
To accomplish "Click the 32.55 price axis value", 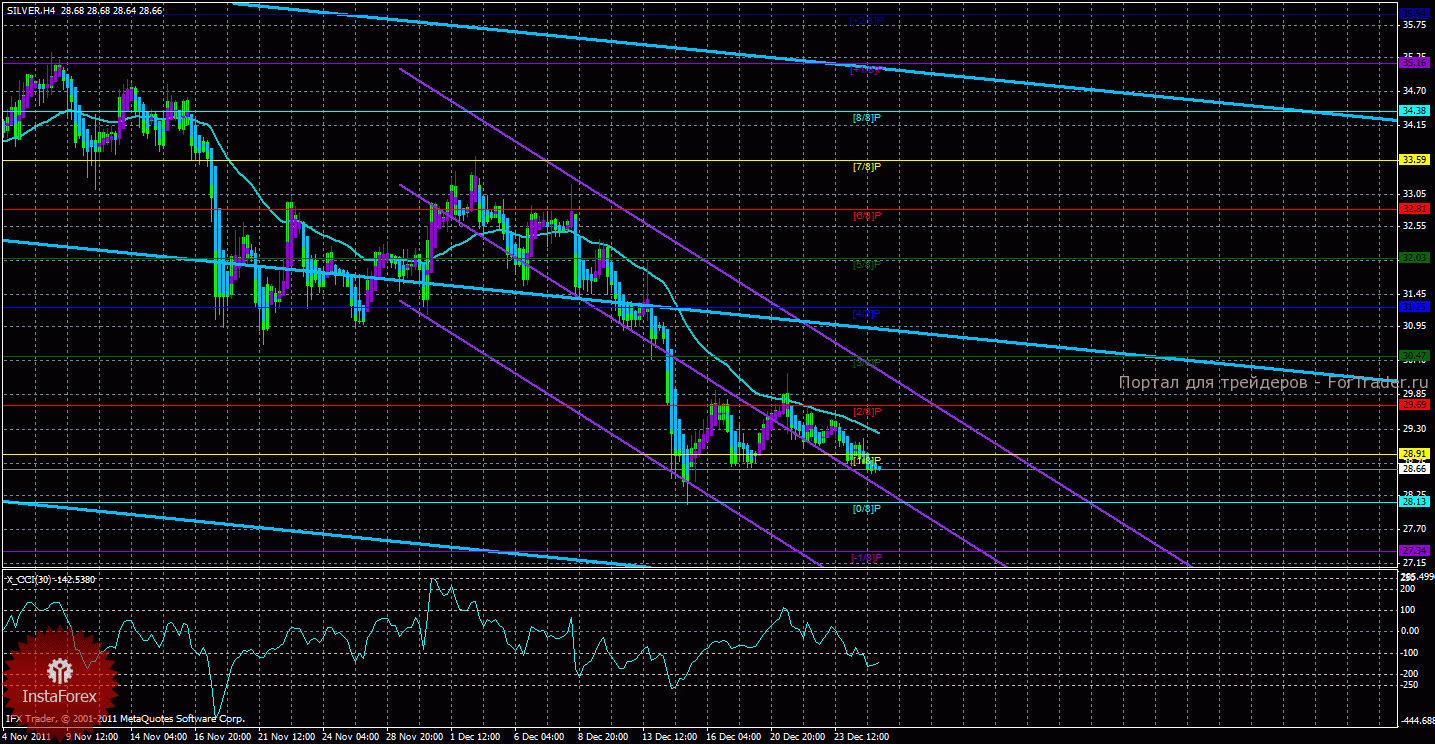I will pyautogui.click(x=1414, y=226).
